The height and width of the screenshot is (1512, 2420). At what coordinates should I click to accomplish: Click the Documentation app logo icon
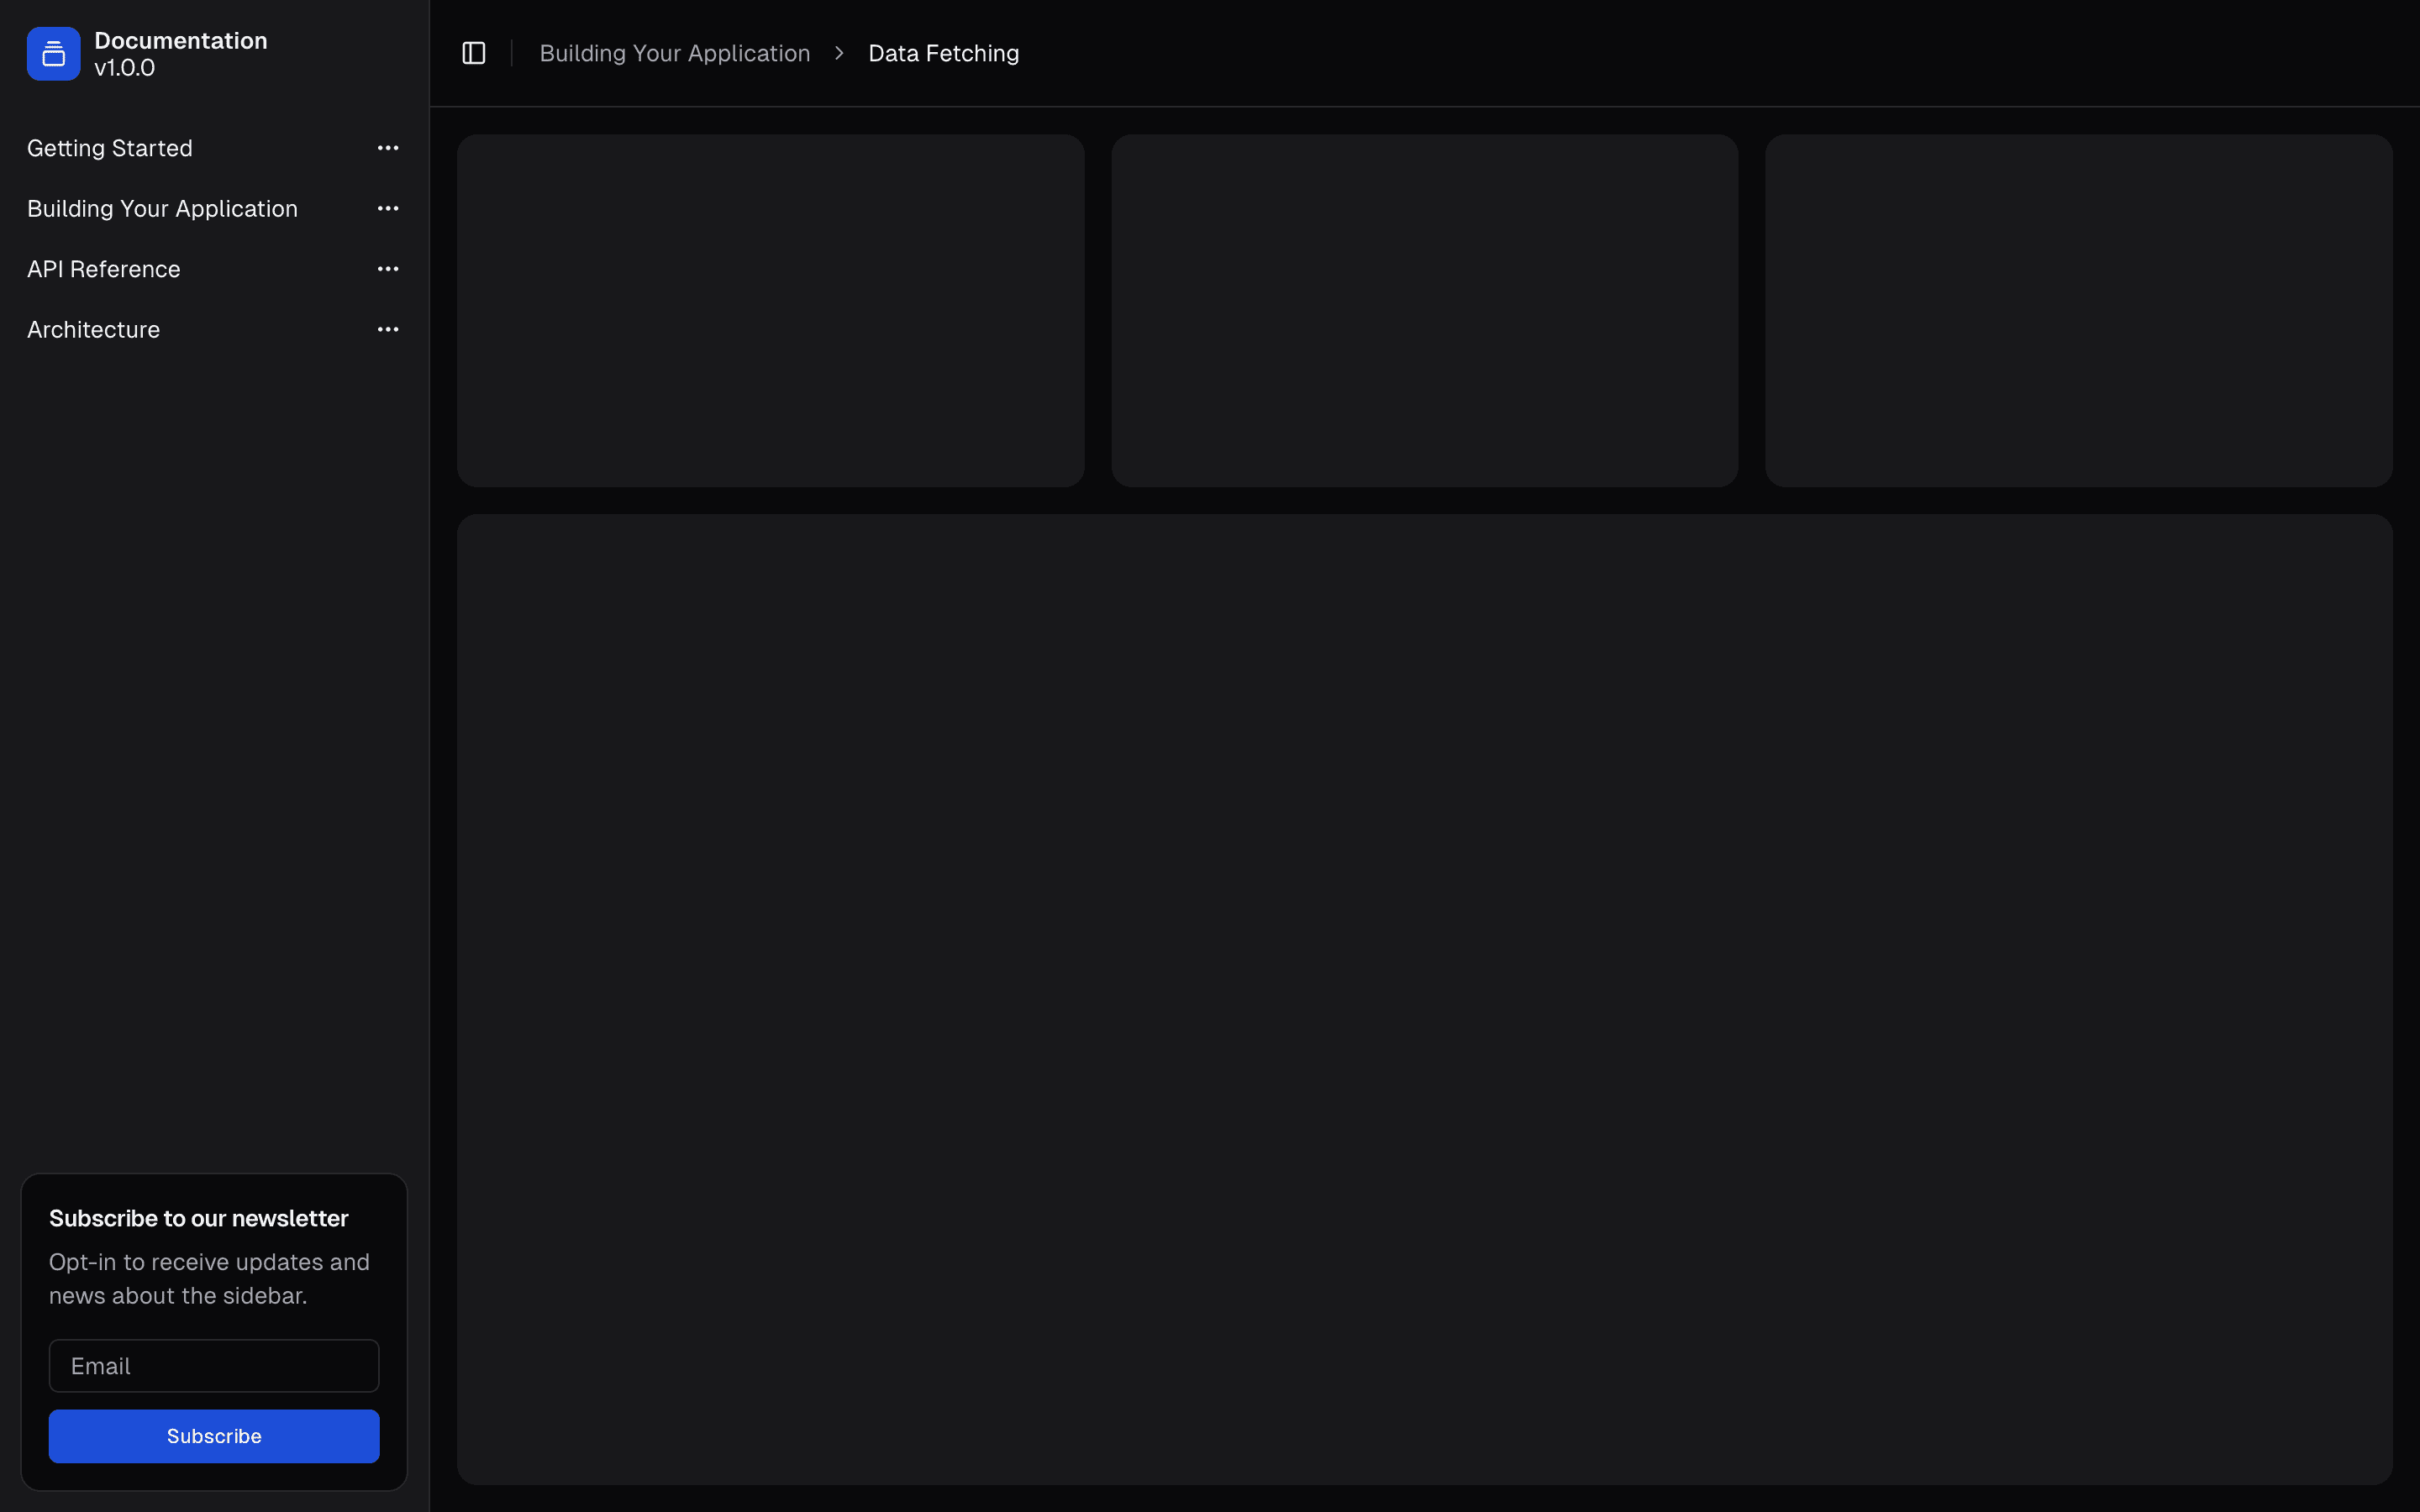coord(52,53)
